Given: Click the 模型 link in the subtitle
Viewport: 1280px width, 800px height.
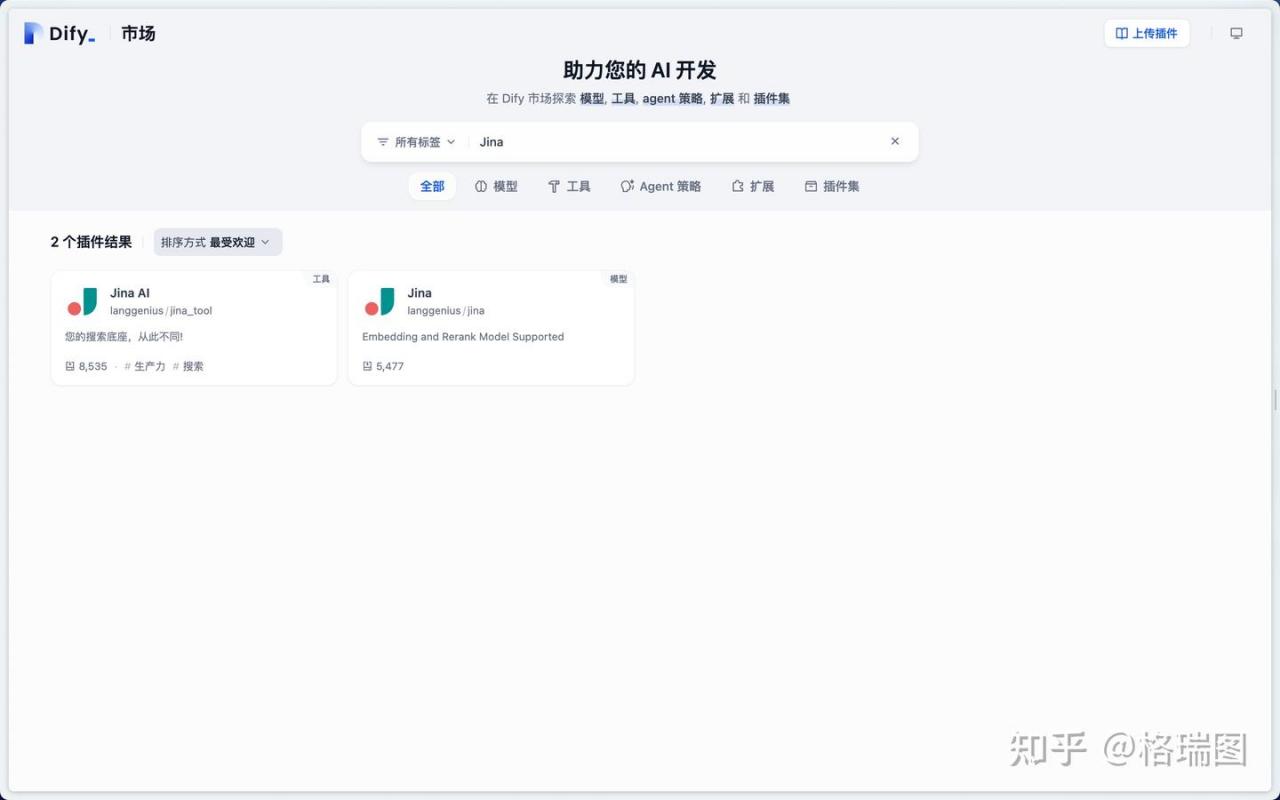Looking at the screenshot, I should click(x=592, y=99).
